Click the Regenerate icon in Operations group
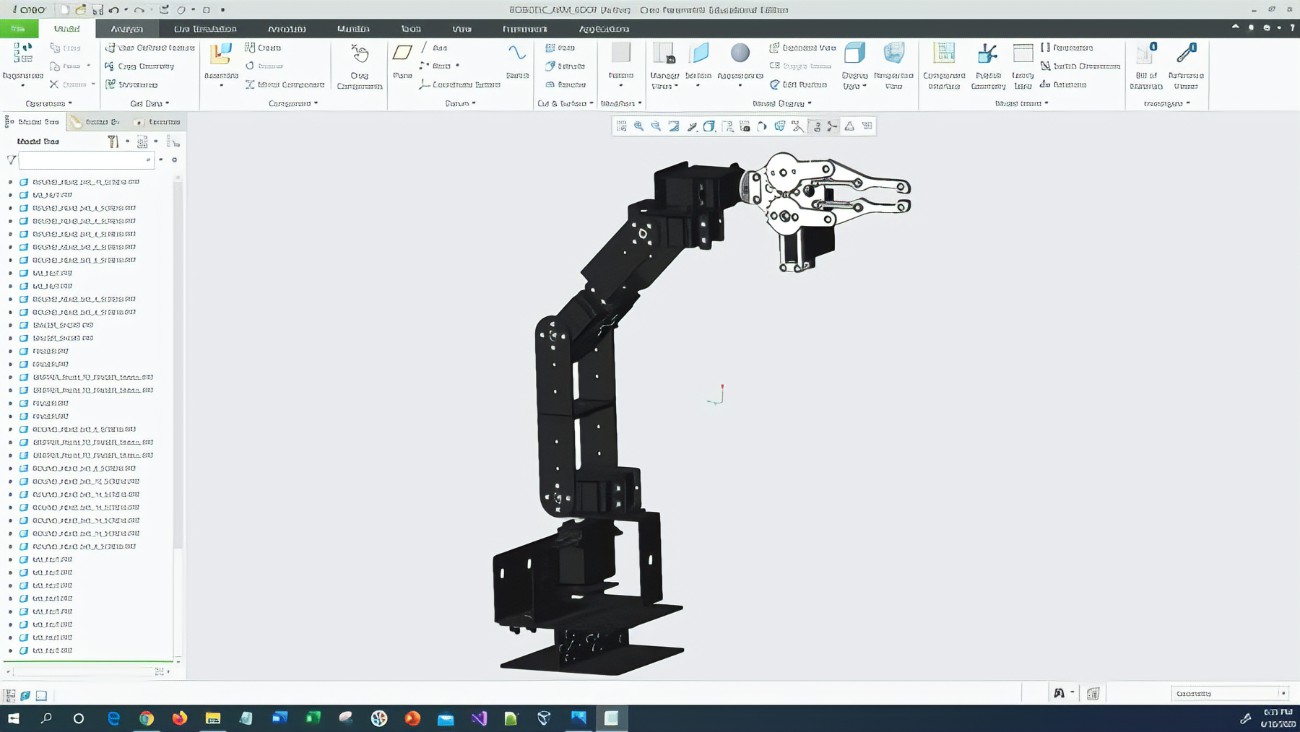 tap(22, 55)
